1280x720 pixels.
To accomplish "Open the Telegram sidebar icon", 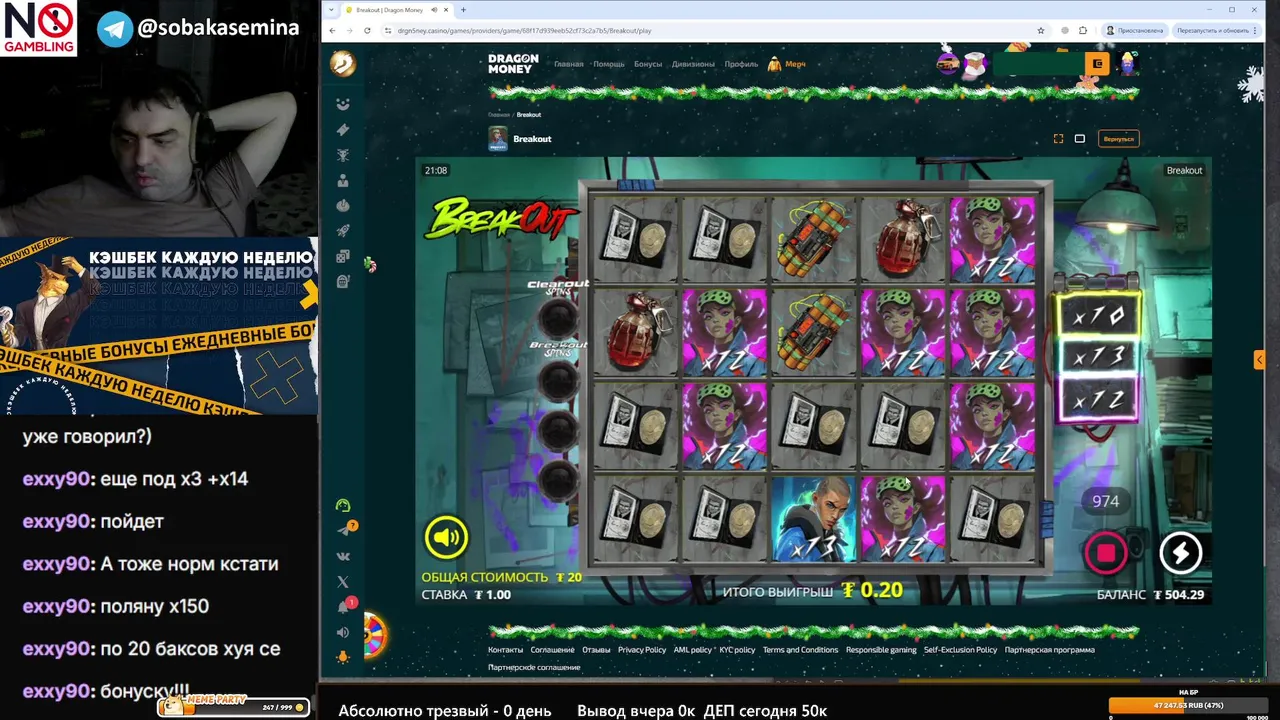I will click(344, 530).
